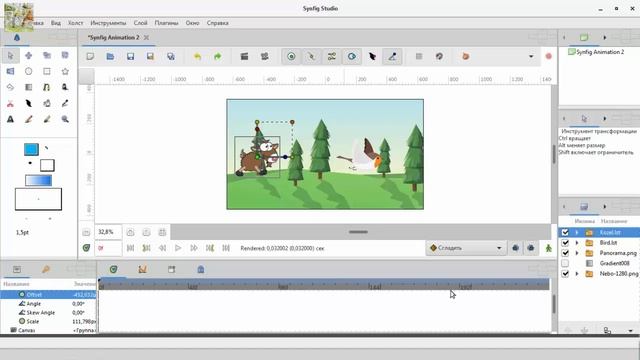Click the yellow Undo arrow

pyautogui.click(x=198, y=56)
